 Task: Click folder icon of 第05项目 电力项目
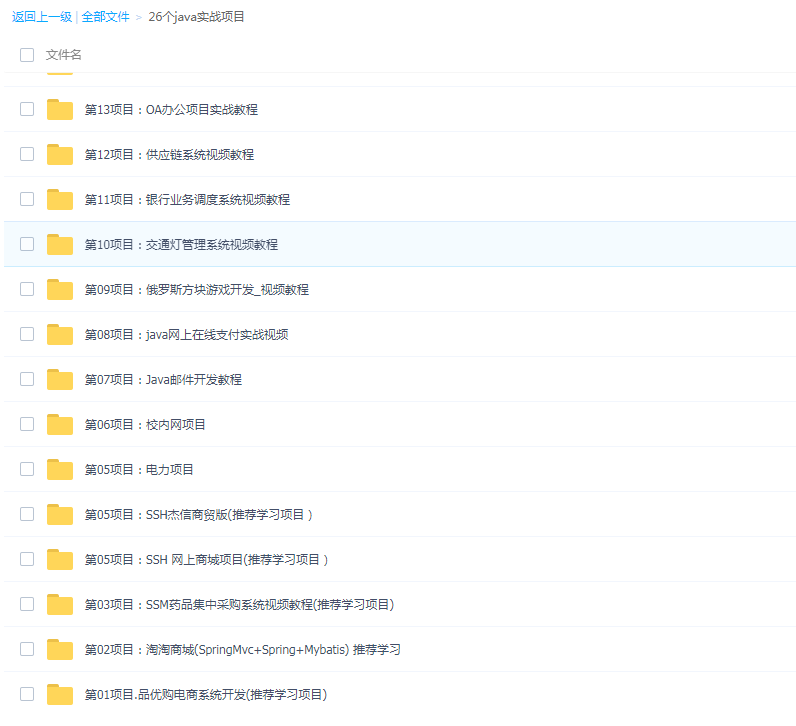coord(60,469)
